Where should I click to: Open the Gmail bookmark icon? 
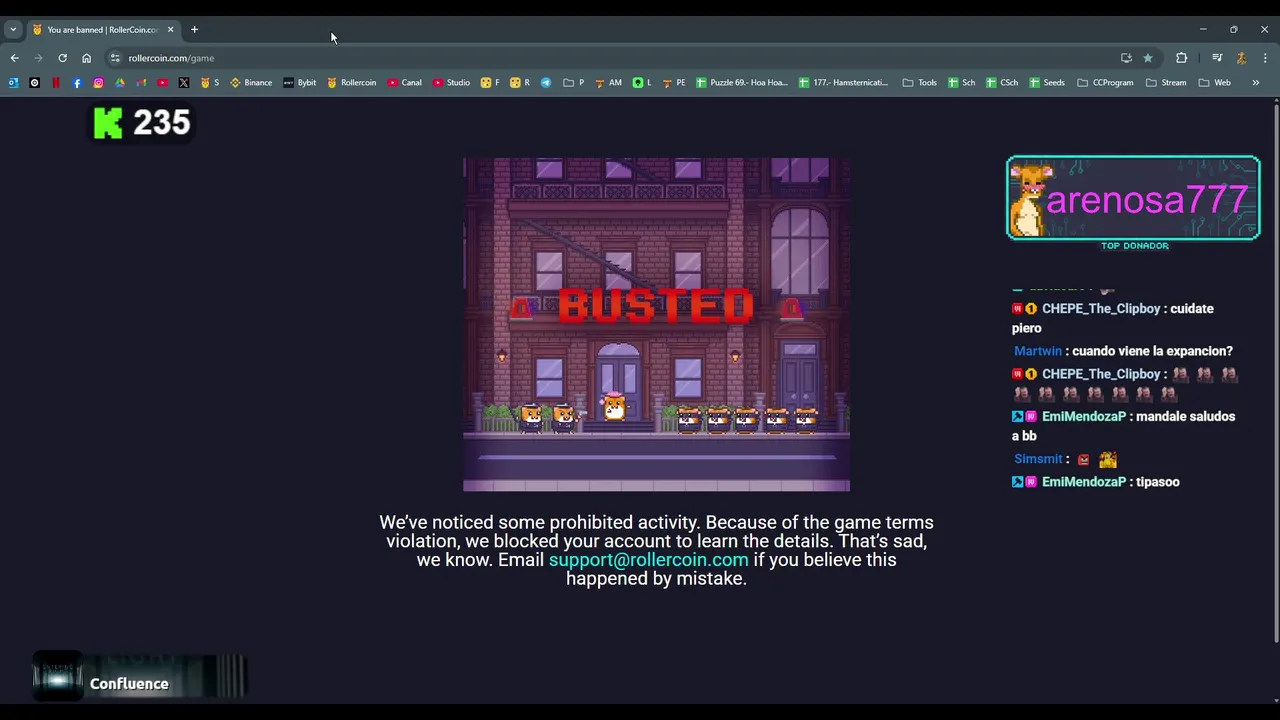tap(141, 83)
